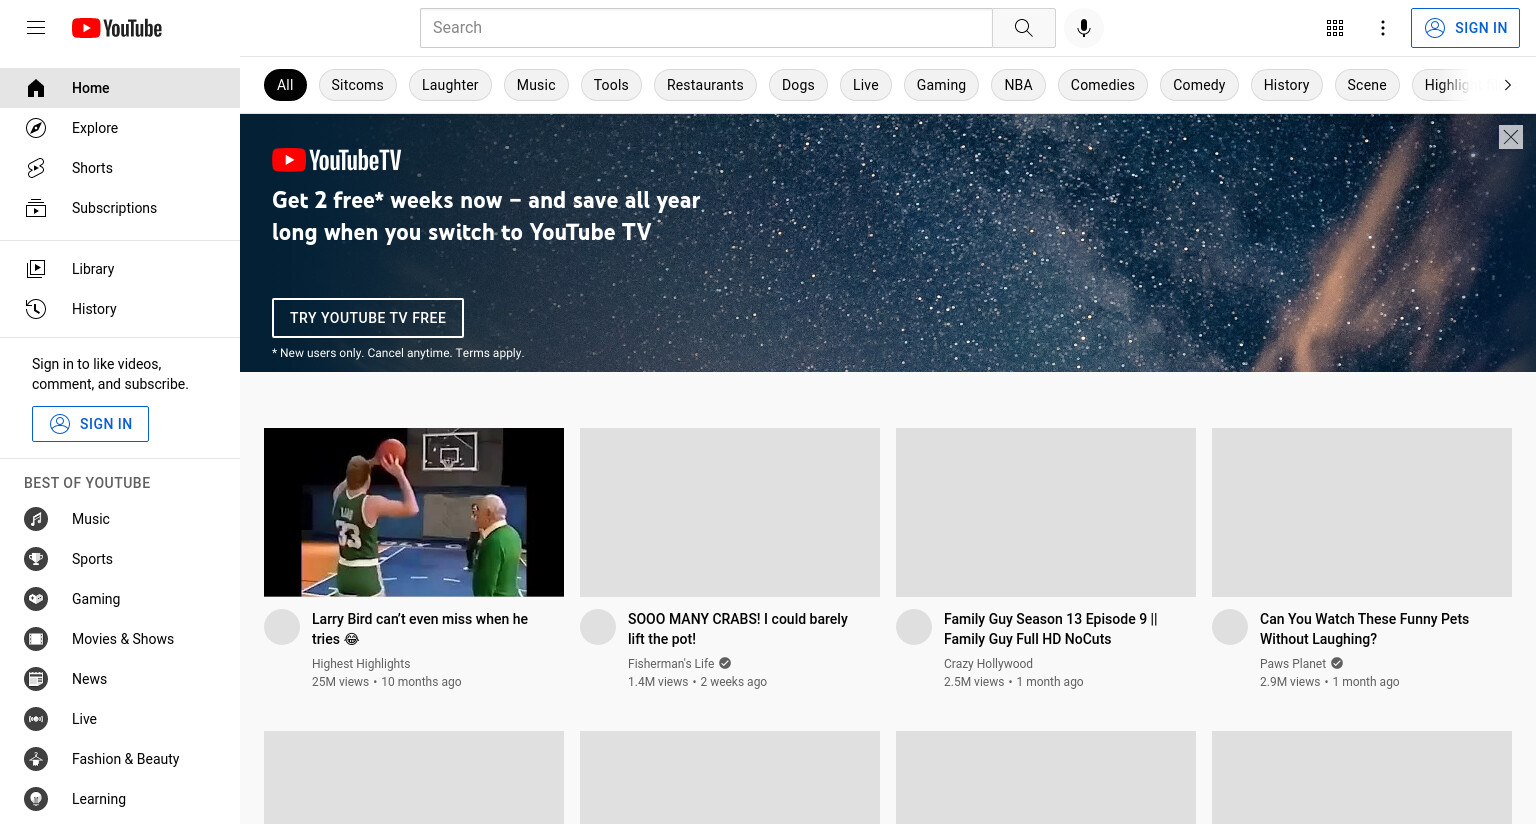The height and width of the screenshot is (824, 1536).
Task: Select the Restaurants filter chip
Action: pos(705,85)
